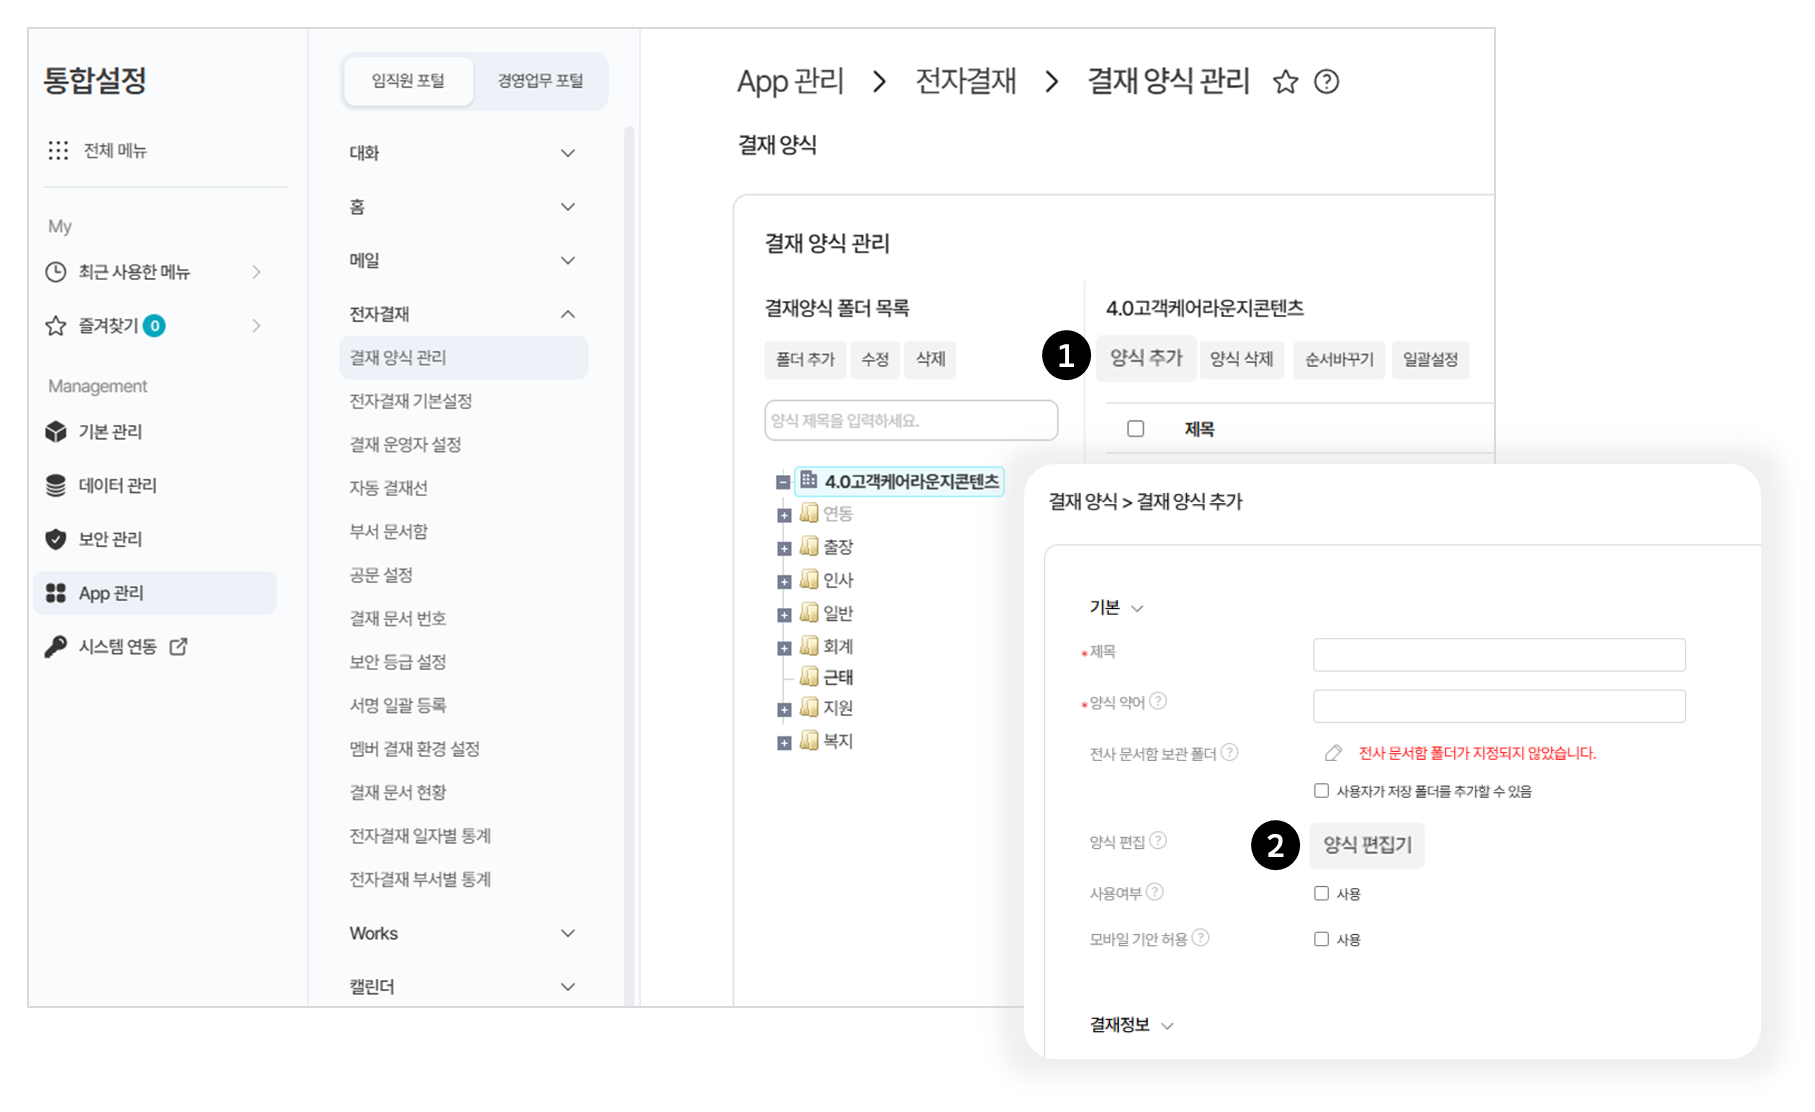Open 보안 관리 shield icon
The height and width of the screenshot is (1112, 1815).
(x=56, y=539)
